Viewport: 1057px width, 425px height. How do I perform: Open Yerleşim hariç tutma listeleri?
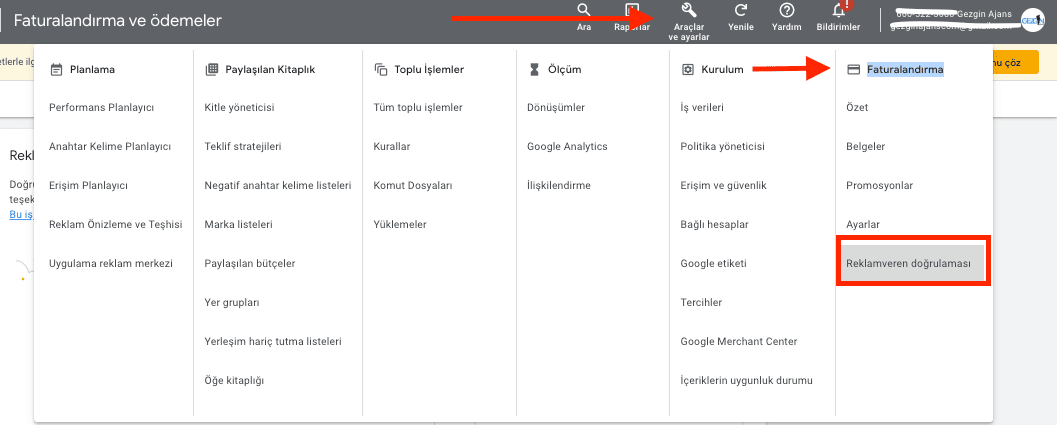tap(273, 341)
